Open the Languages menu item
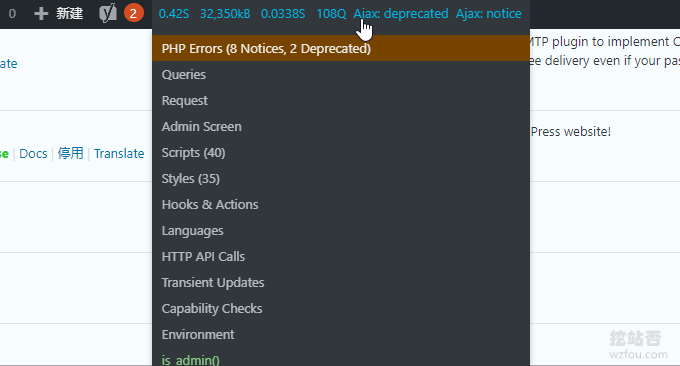The width and height of the screenshot is (680, 366). [340, 230]
